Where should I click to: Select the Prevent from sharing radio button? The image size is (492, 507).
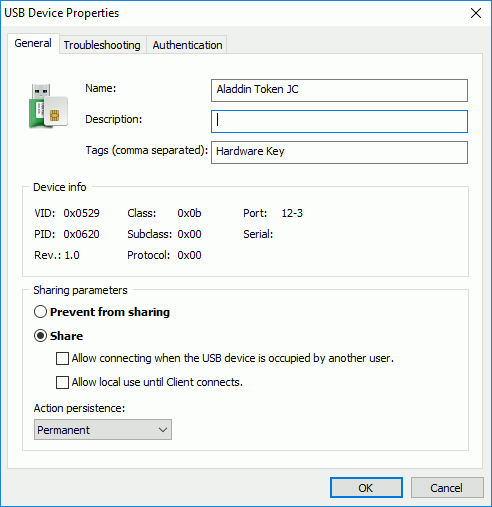point(40,312)
